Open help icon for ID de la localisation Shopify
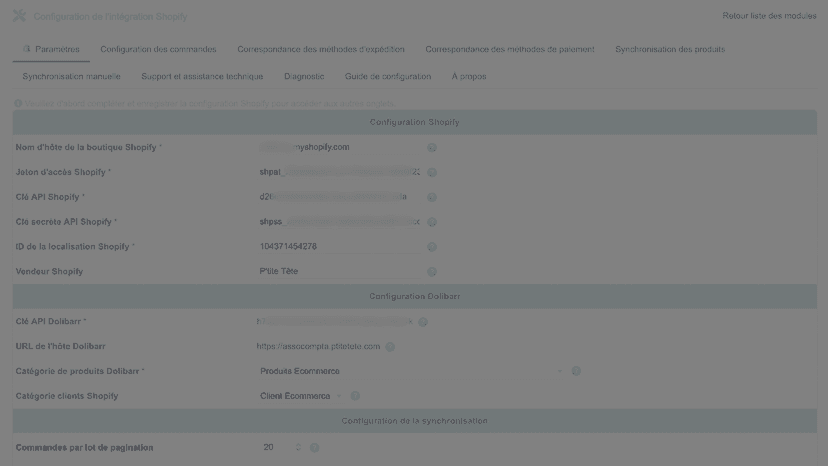 pos(432,247)
